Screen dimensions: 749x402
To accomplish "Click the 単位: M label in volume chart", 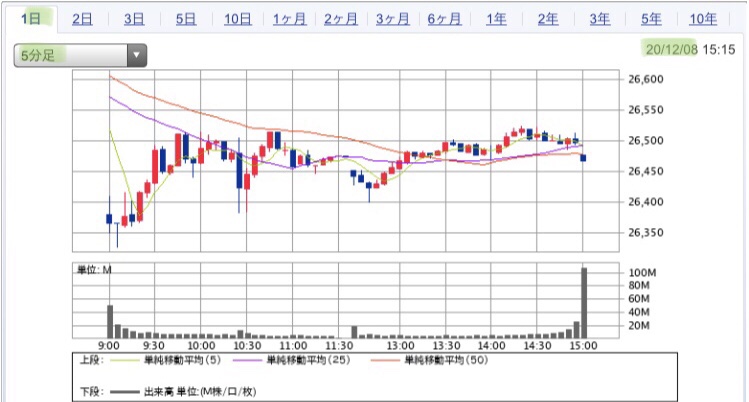I will pyautogui.click(x=94, y=270).
